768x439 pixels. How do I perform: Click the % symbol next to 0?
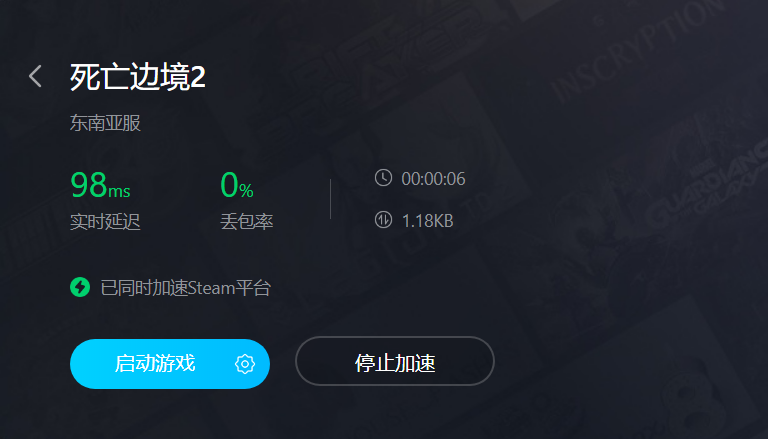[x=246, y=190]
